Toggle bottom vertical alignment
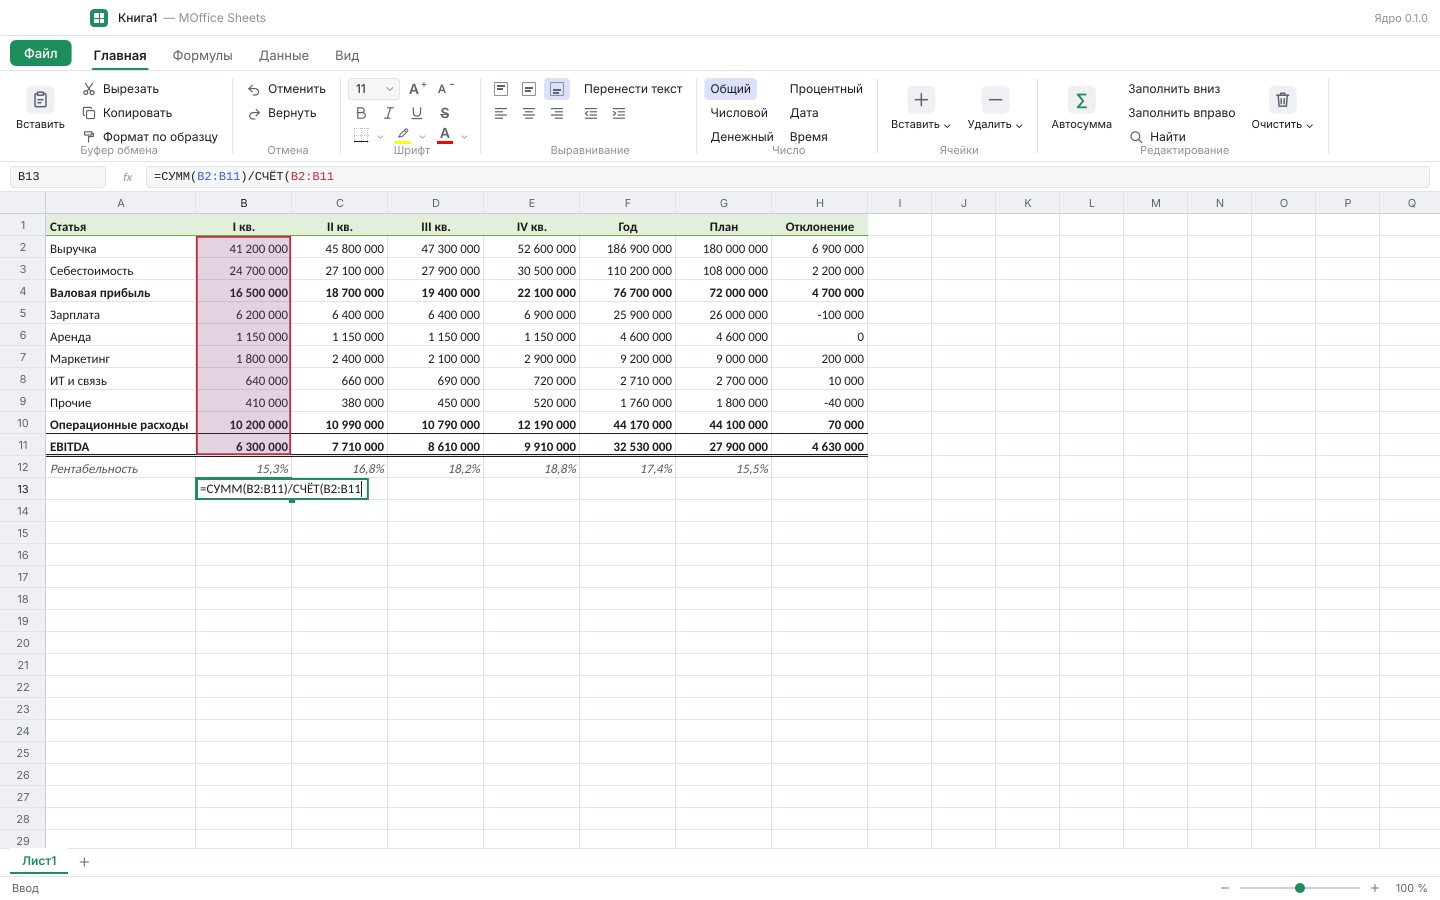This screenshot has width=1440, height=900. tap(557, 89)
